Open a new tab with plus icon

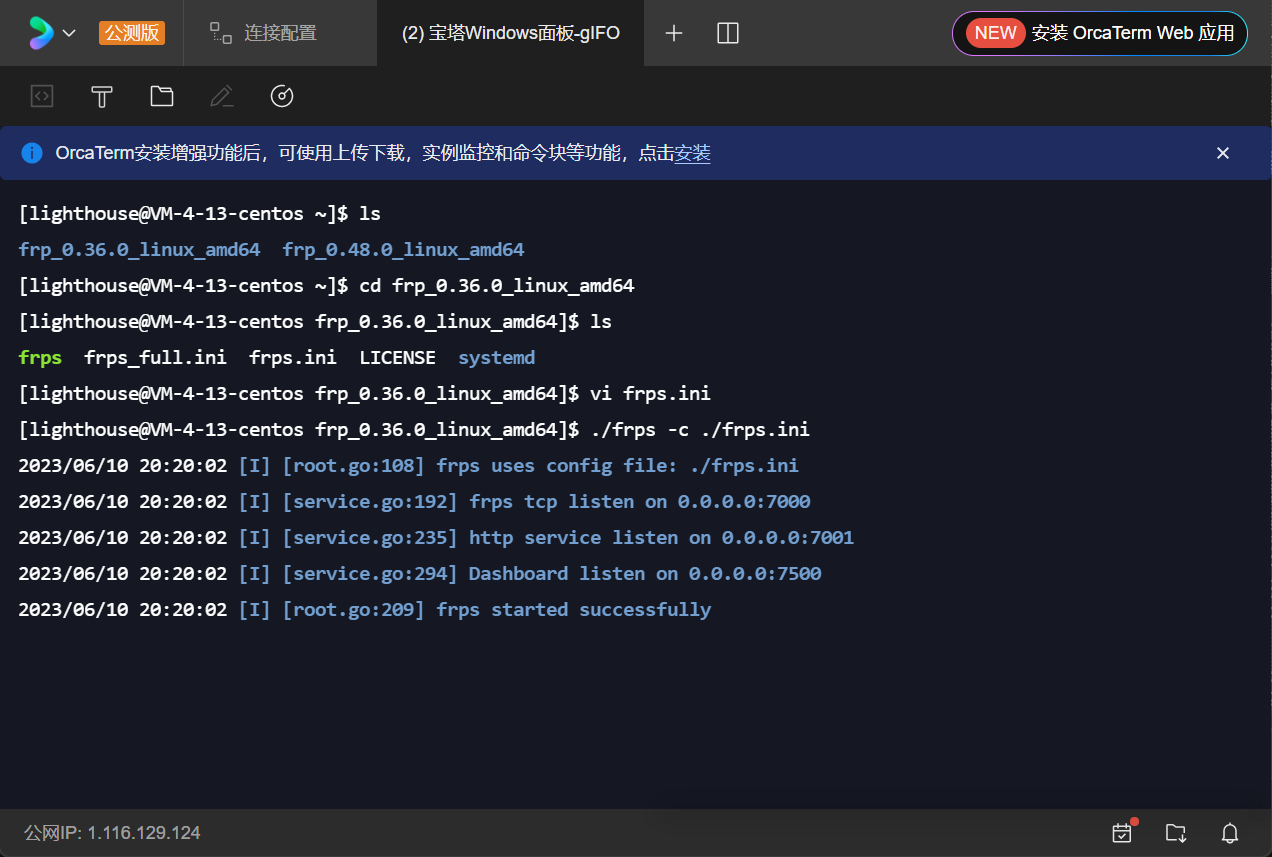[674, 33]
